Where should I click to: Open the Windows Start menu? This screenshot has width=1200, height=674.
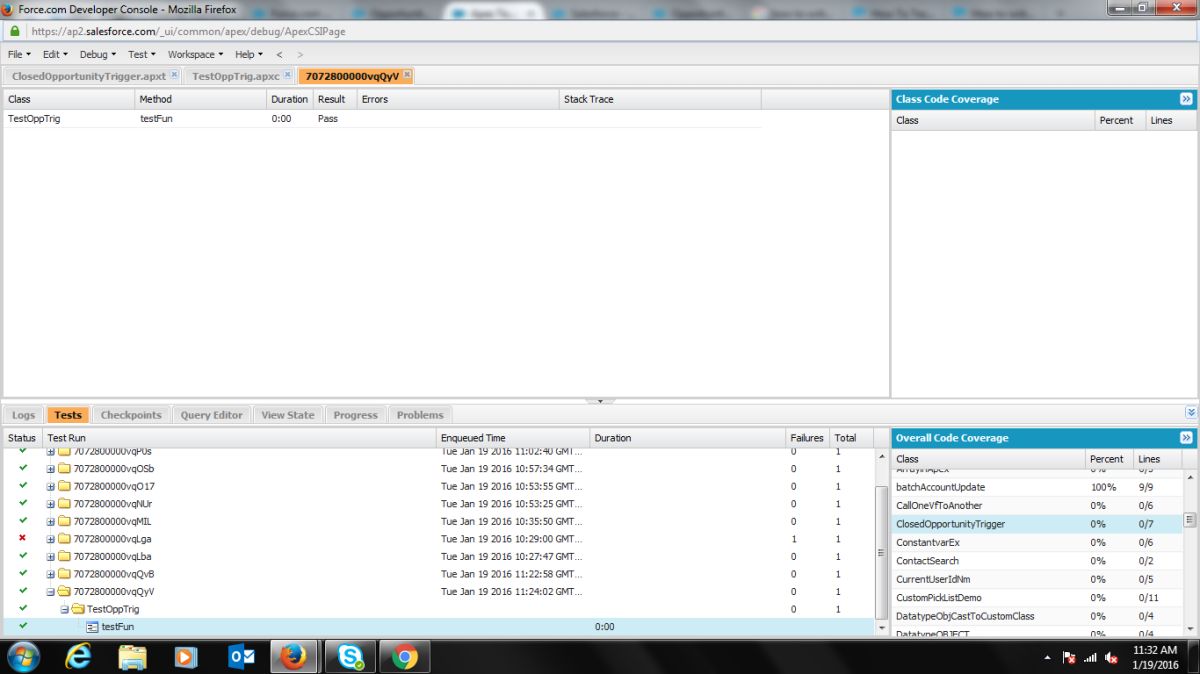(x=22, y=656)
